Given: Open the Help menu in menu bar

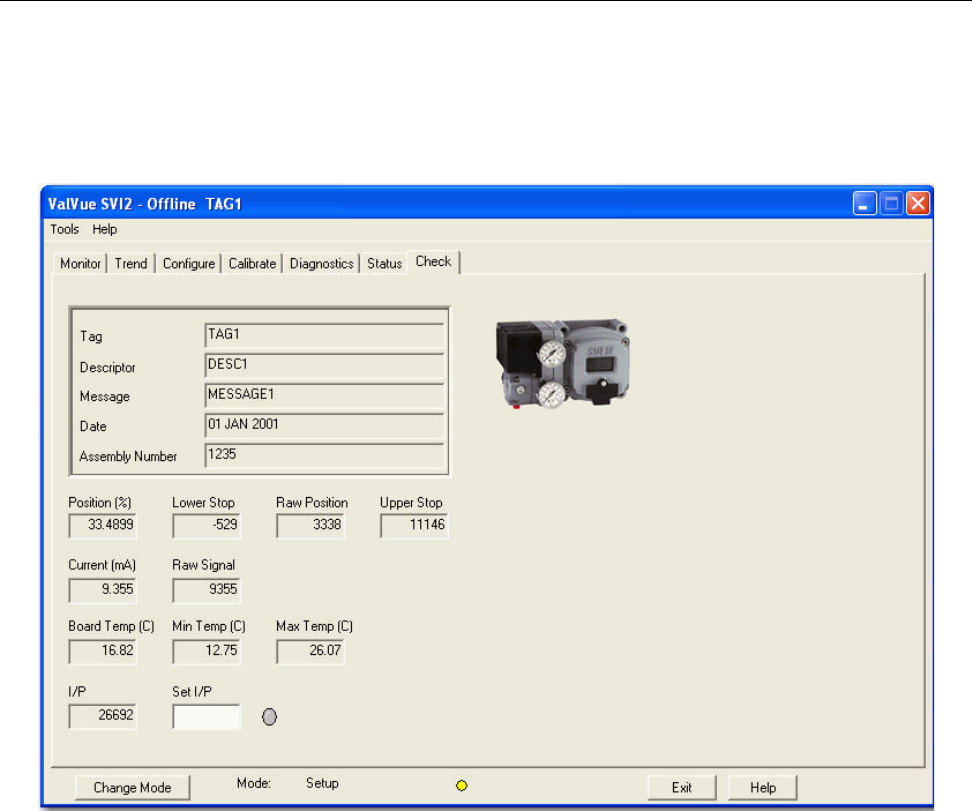Looking at the screenshot, I should [105, 229].
